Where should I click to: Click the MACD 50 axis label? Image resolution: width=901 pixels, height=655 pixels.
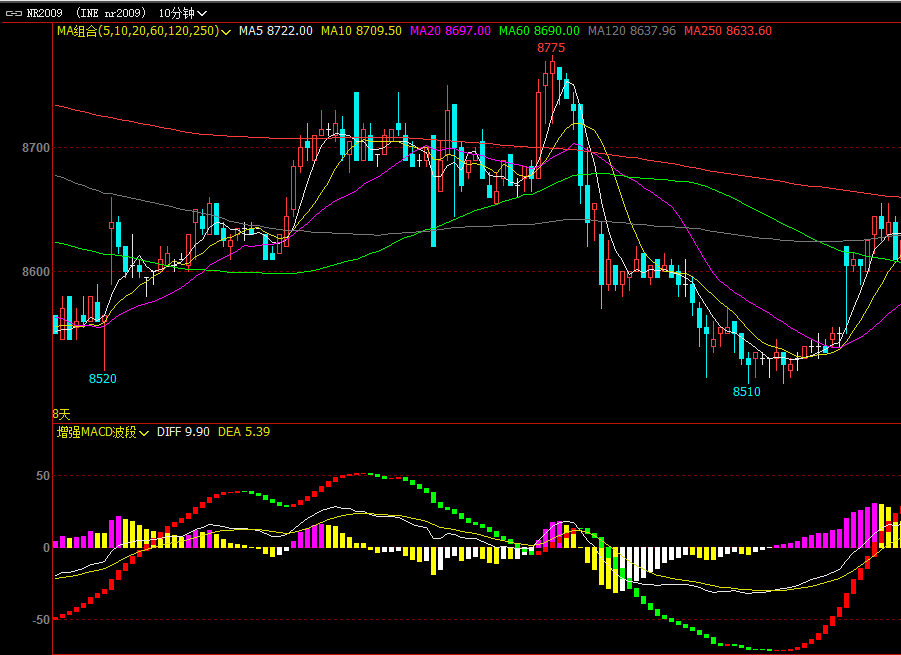(43, 476)
